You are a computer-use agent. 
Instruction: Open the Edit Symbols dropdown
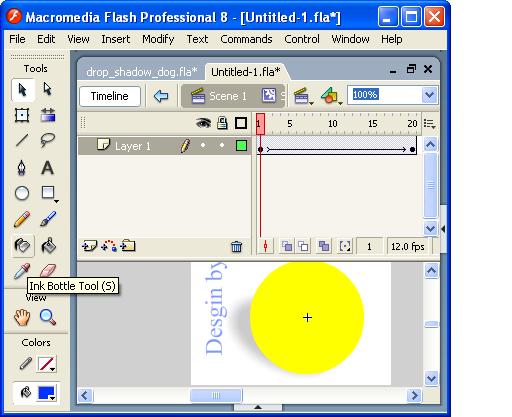[x=331, y=96]
